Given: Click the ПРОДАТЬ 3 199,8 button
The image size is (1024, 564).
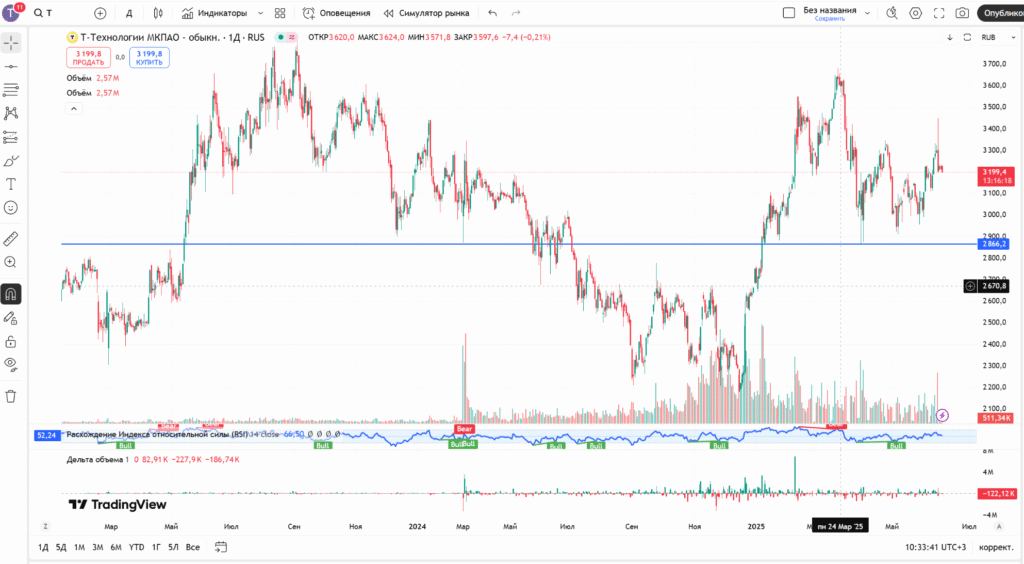Looking at the screenshot, I should (88, 57).
